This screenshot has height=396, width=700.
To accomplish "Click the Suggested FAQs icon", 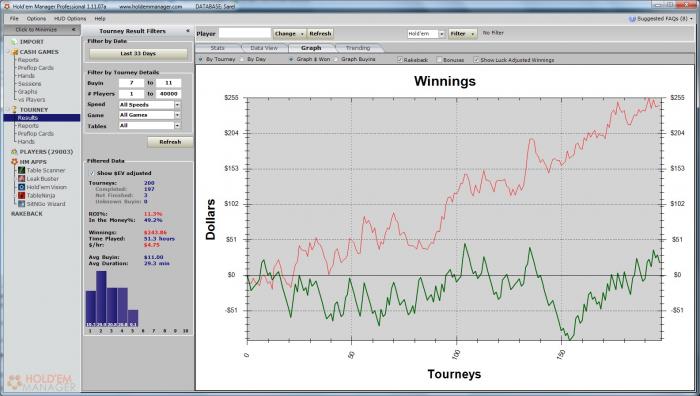I will click(x=632, y=19).
